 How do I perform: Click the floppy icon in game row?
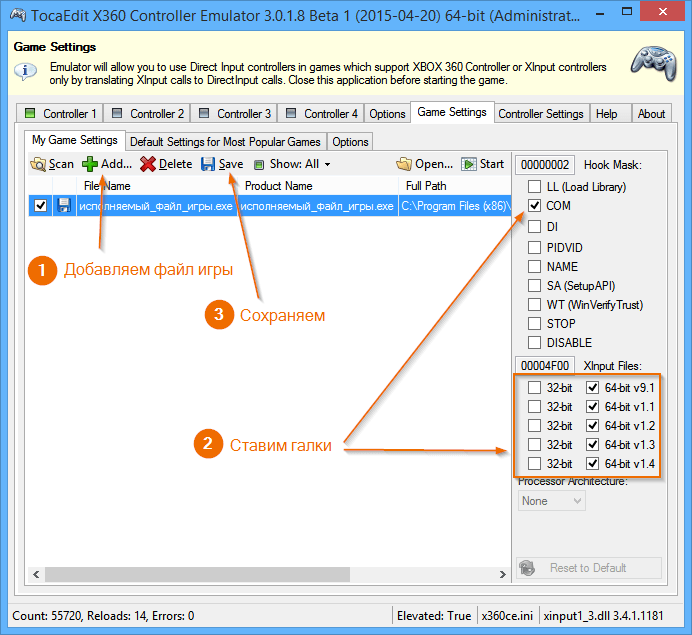64,206
